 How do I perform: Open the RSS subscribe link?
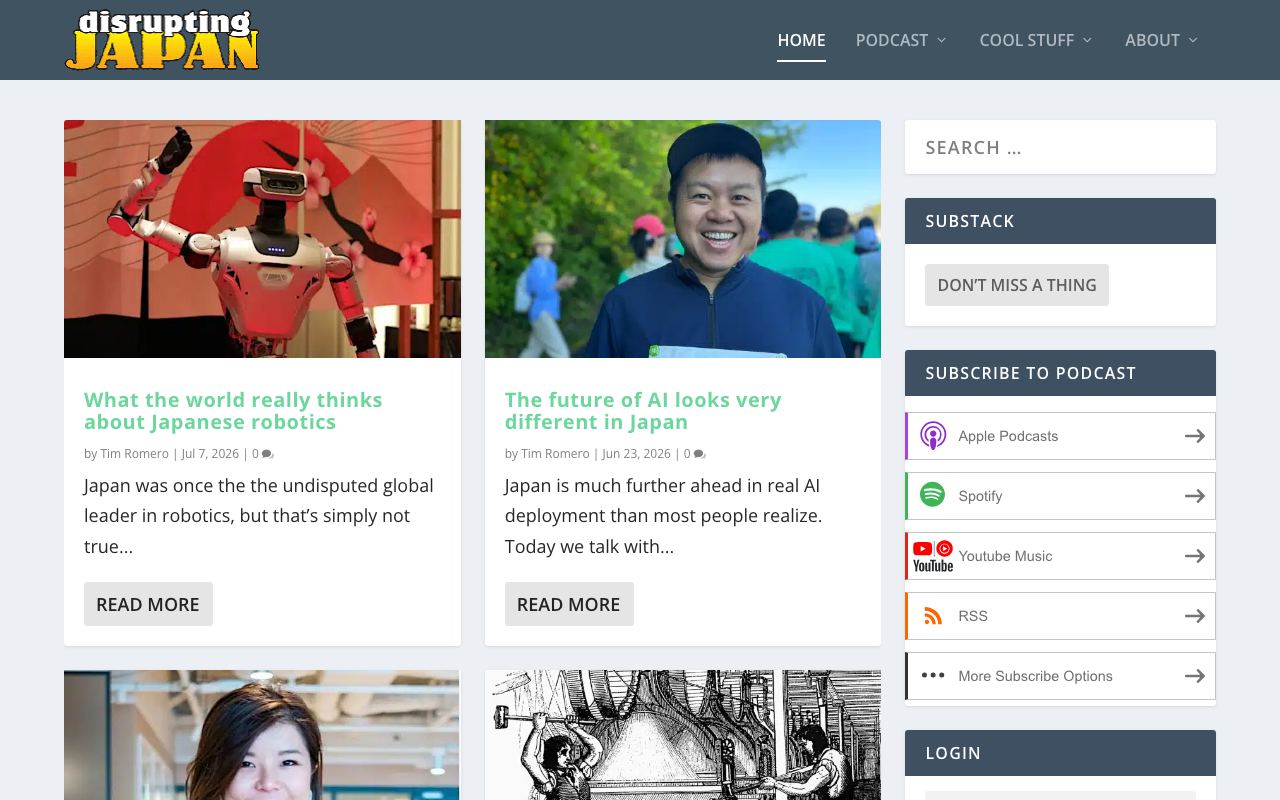click(1060, 616)
